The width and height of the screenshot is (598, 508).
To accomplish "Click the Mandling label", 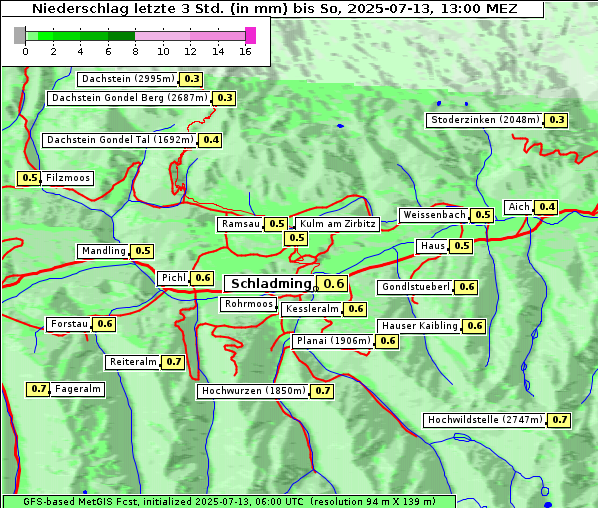I will tap(103, 251).
